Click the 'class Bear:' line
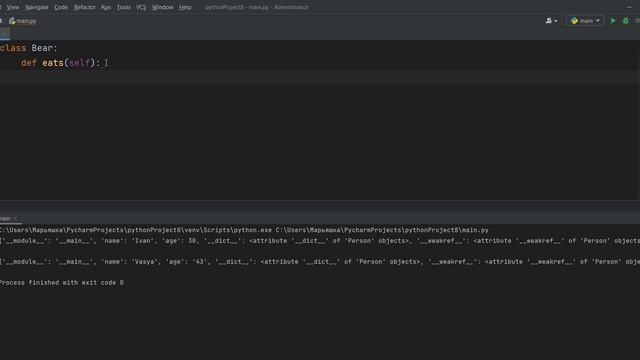This screenshot has width=640, height=360. (x=29, y=48)
